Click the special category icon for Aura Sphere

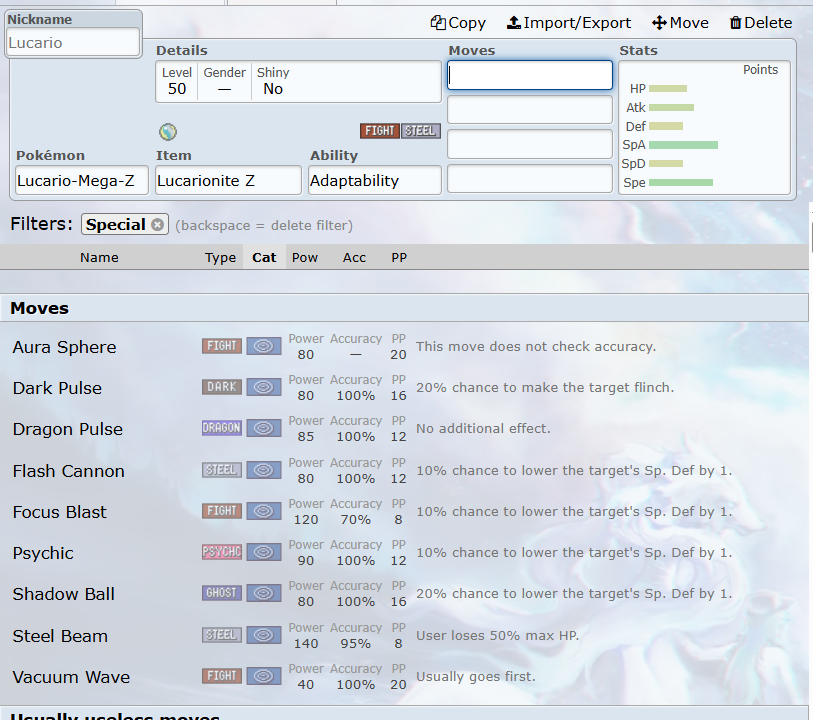pyautogui.click(x=264, y=346)
